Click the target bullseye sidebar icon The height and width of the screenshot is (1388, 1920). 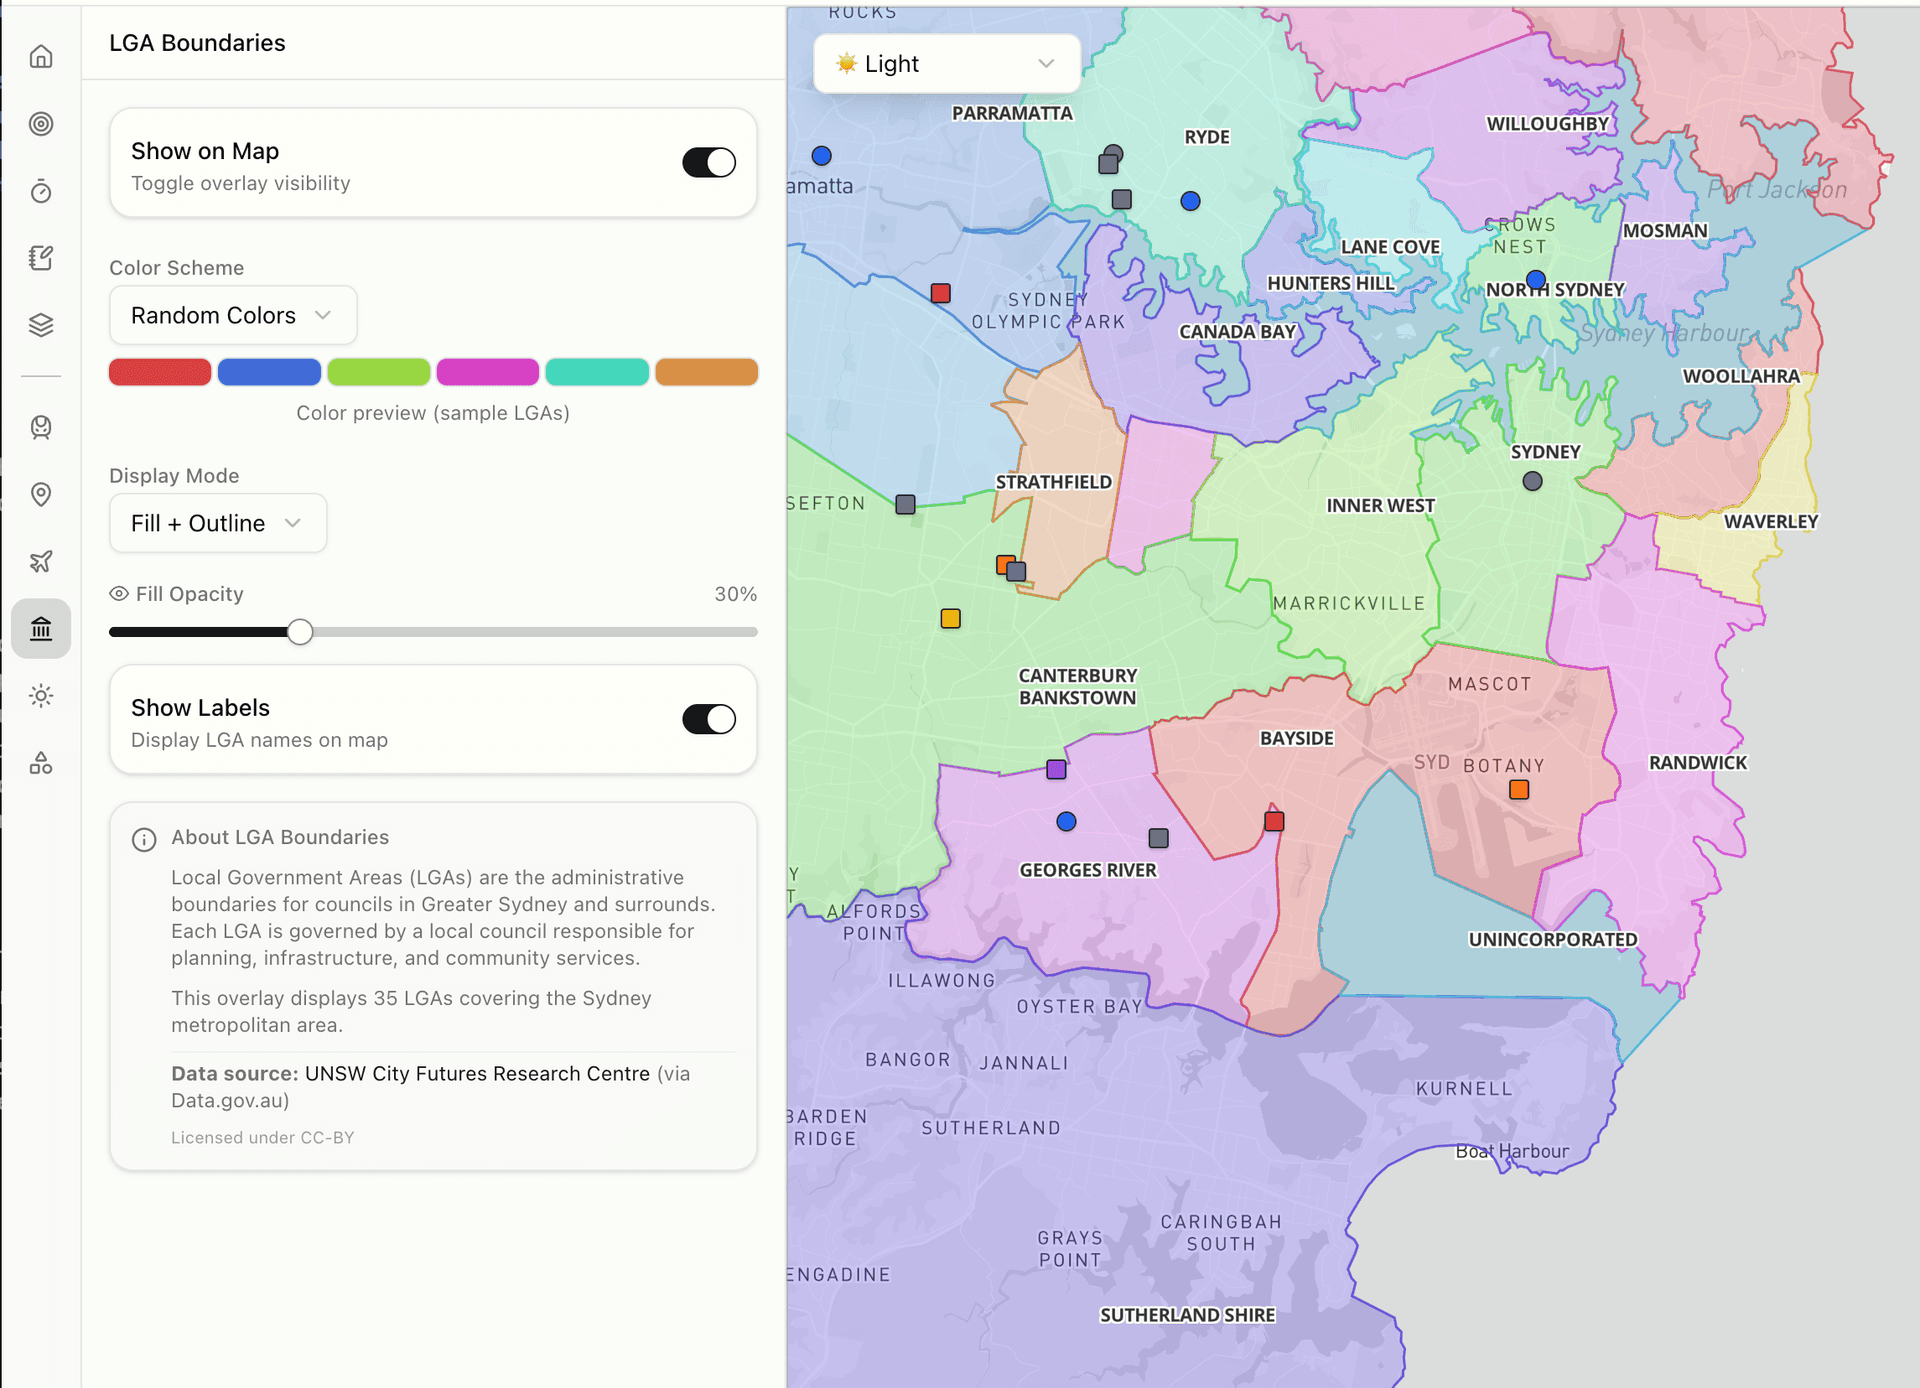[x=41, y=124]
